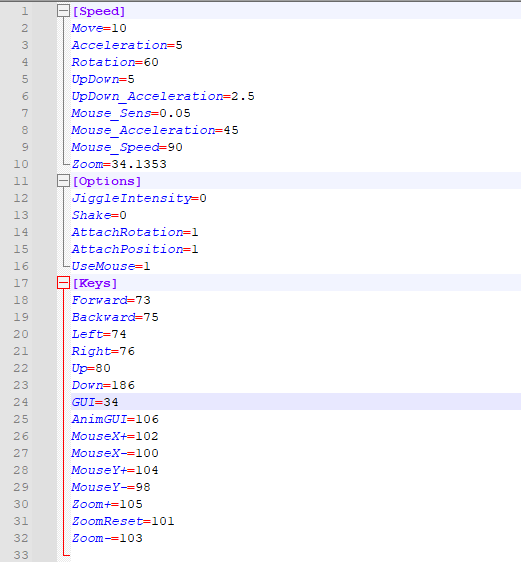Click the [Keys] section header text

[x=95, y=283]
